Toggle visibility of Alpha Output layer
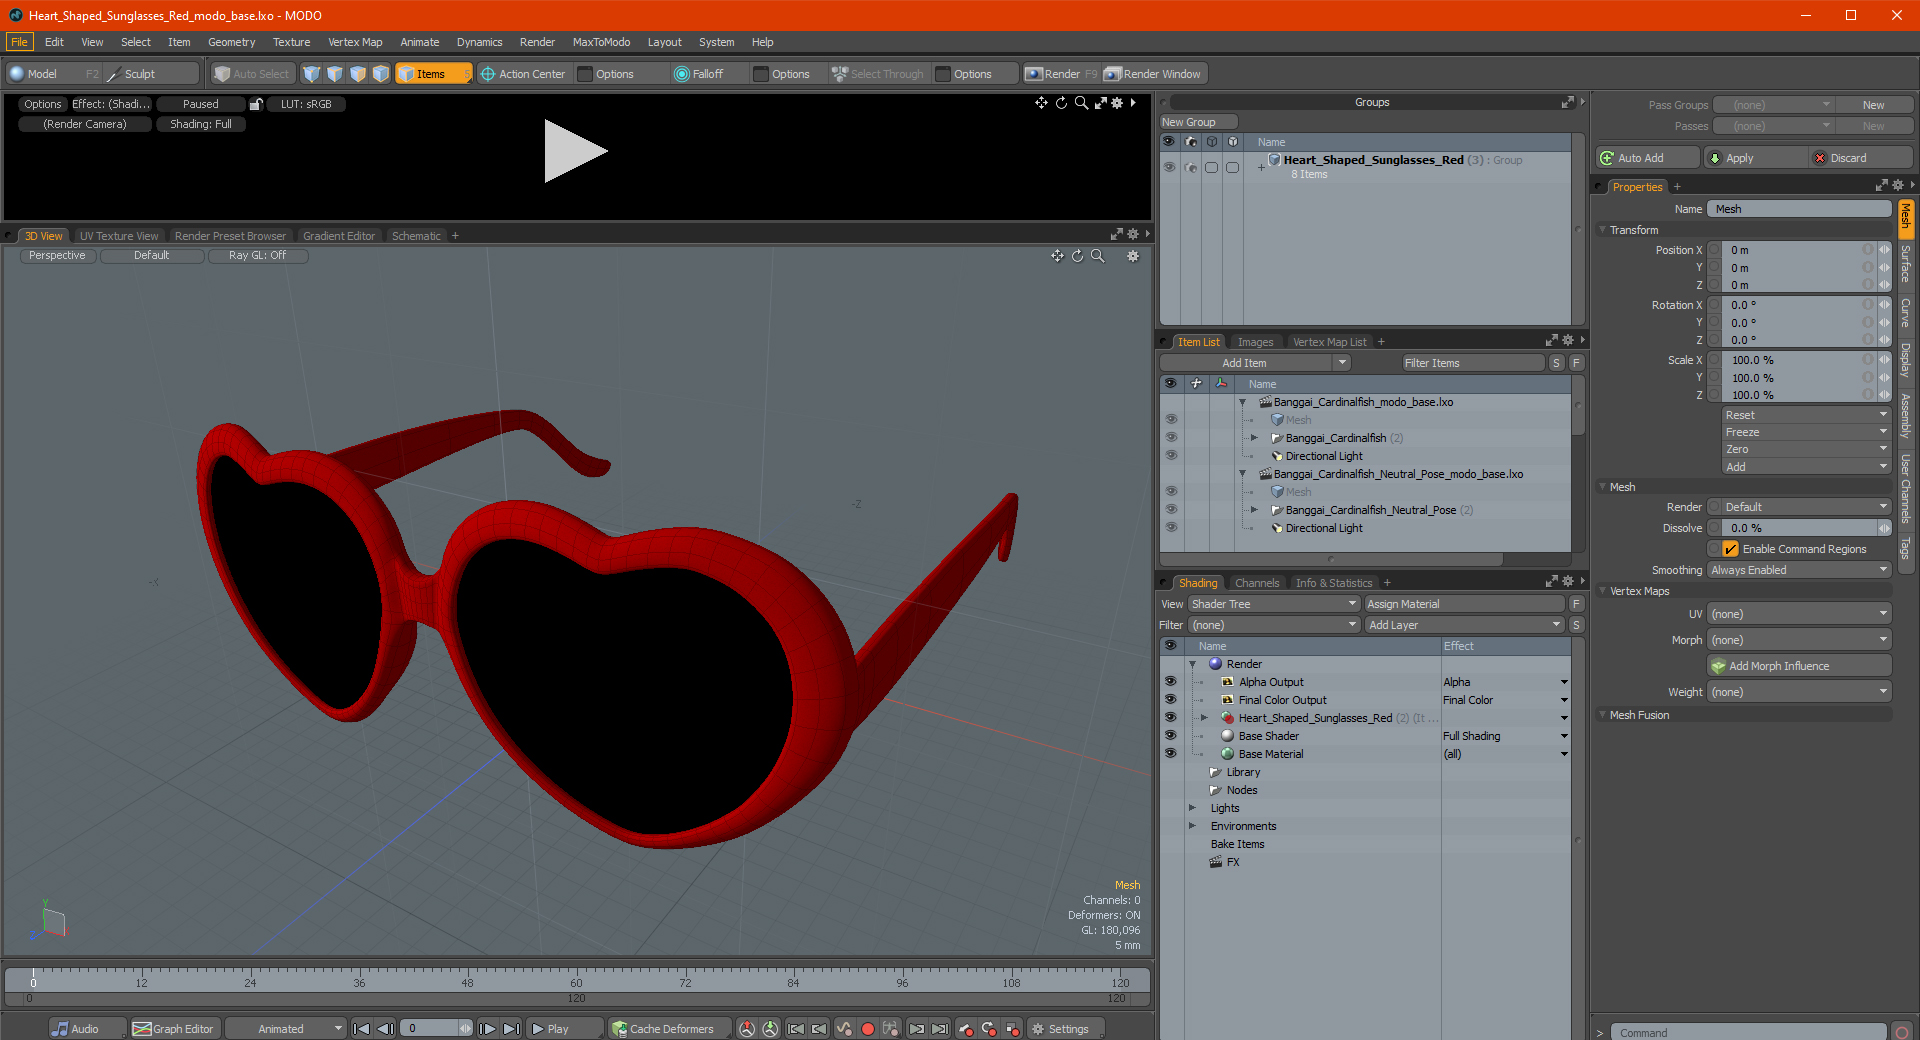Screen dimensions: 1920x1040 1170,682
